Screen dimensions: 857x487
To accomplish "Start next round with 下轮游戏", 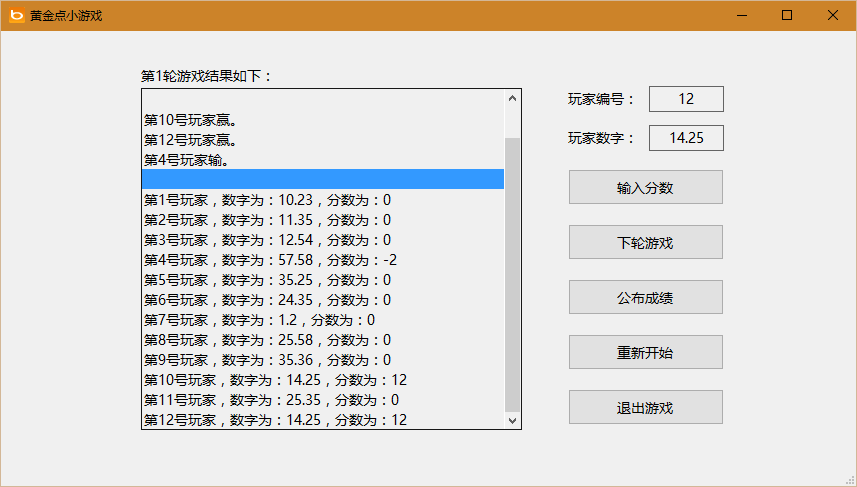I will click(645, 242).
